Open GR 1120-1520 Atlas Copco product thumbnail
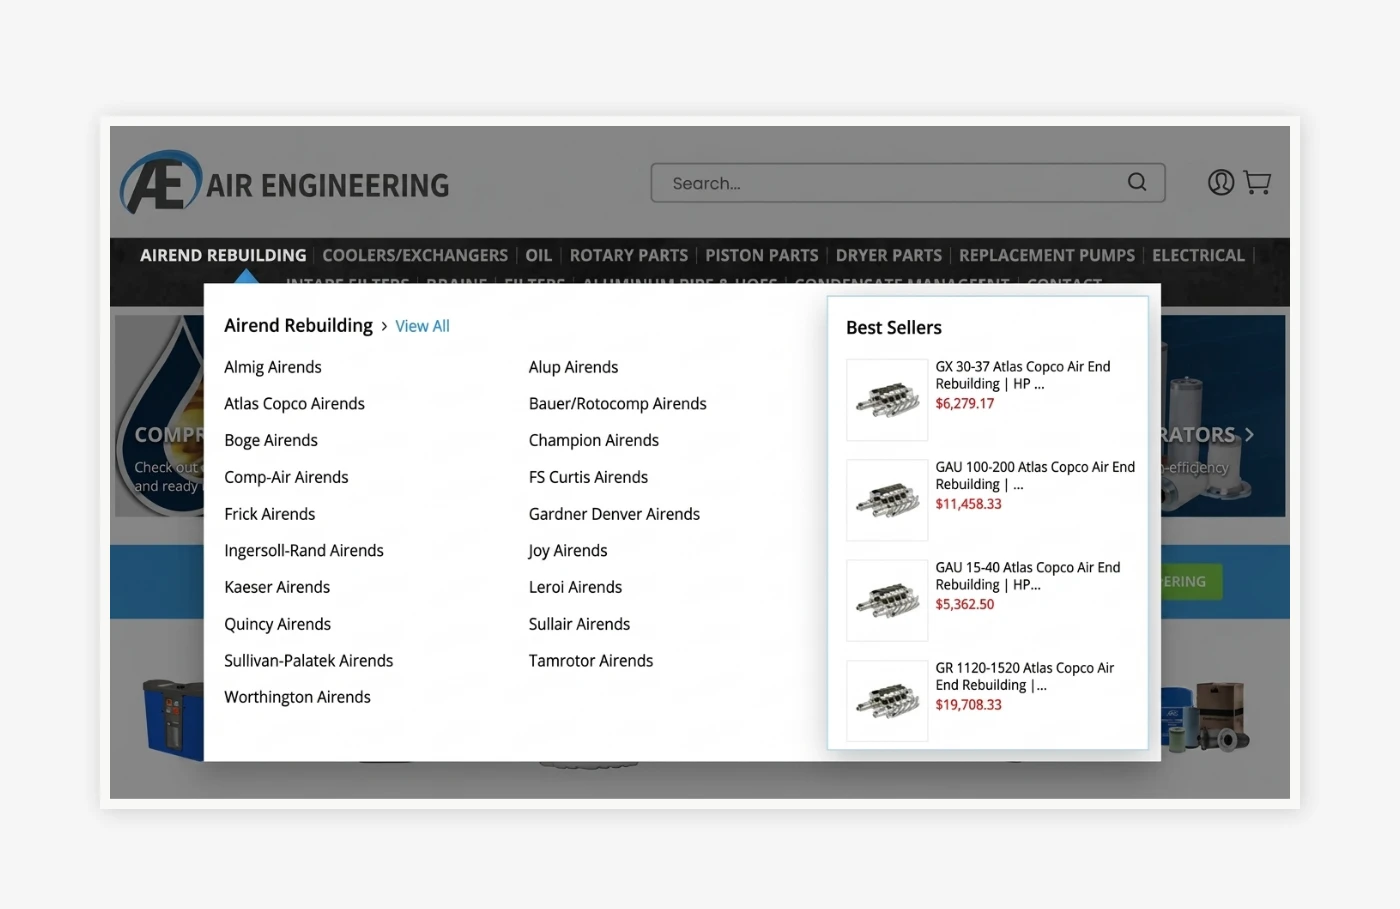Screen dimensions: 1400x909 [x=887, y=701]
